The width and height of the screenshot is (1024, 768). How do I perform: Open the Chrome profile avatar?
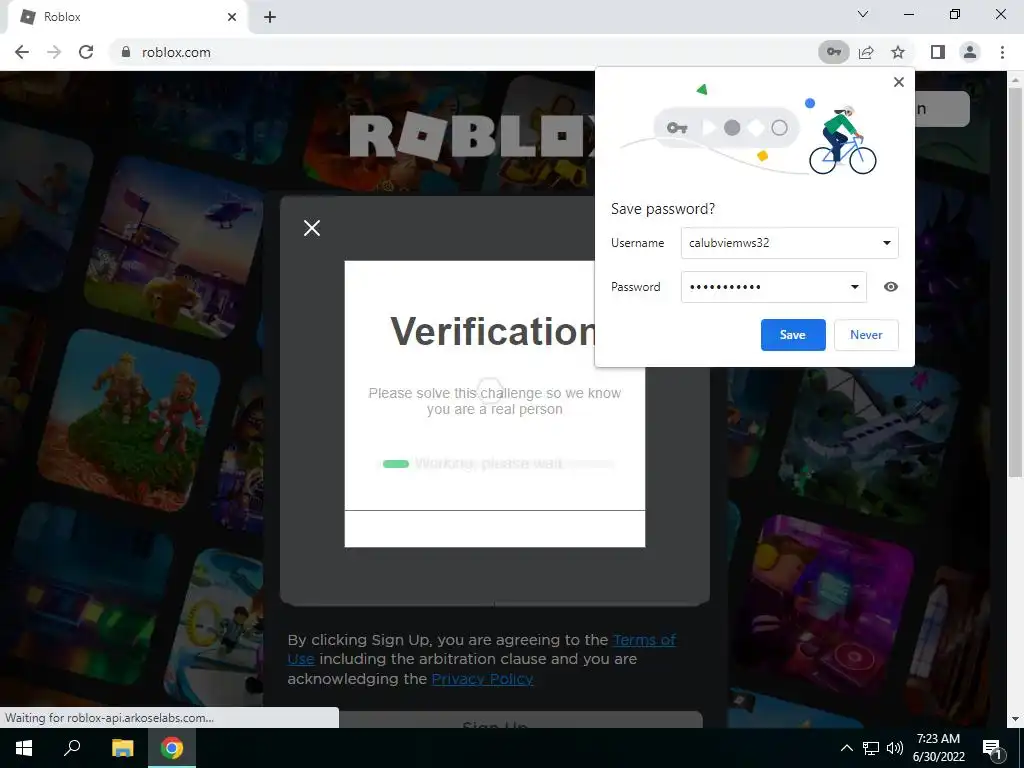970,52
